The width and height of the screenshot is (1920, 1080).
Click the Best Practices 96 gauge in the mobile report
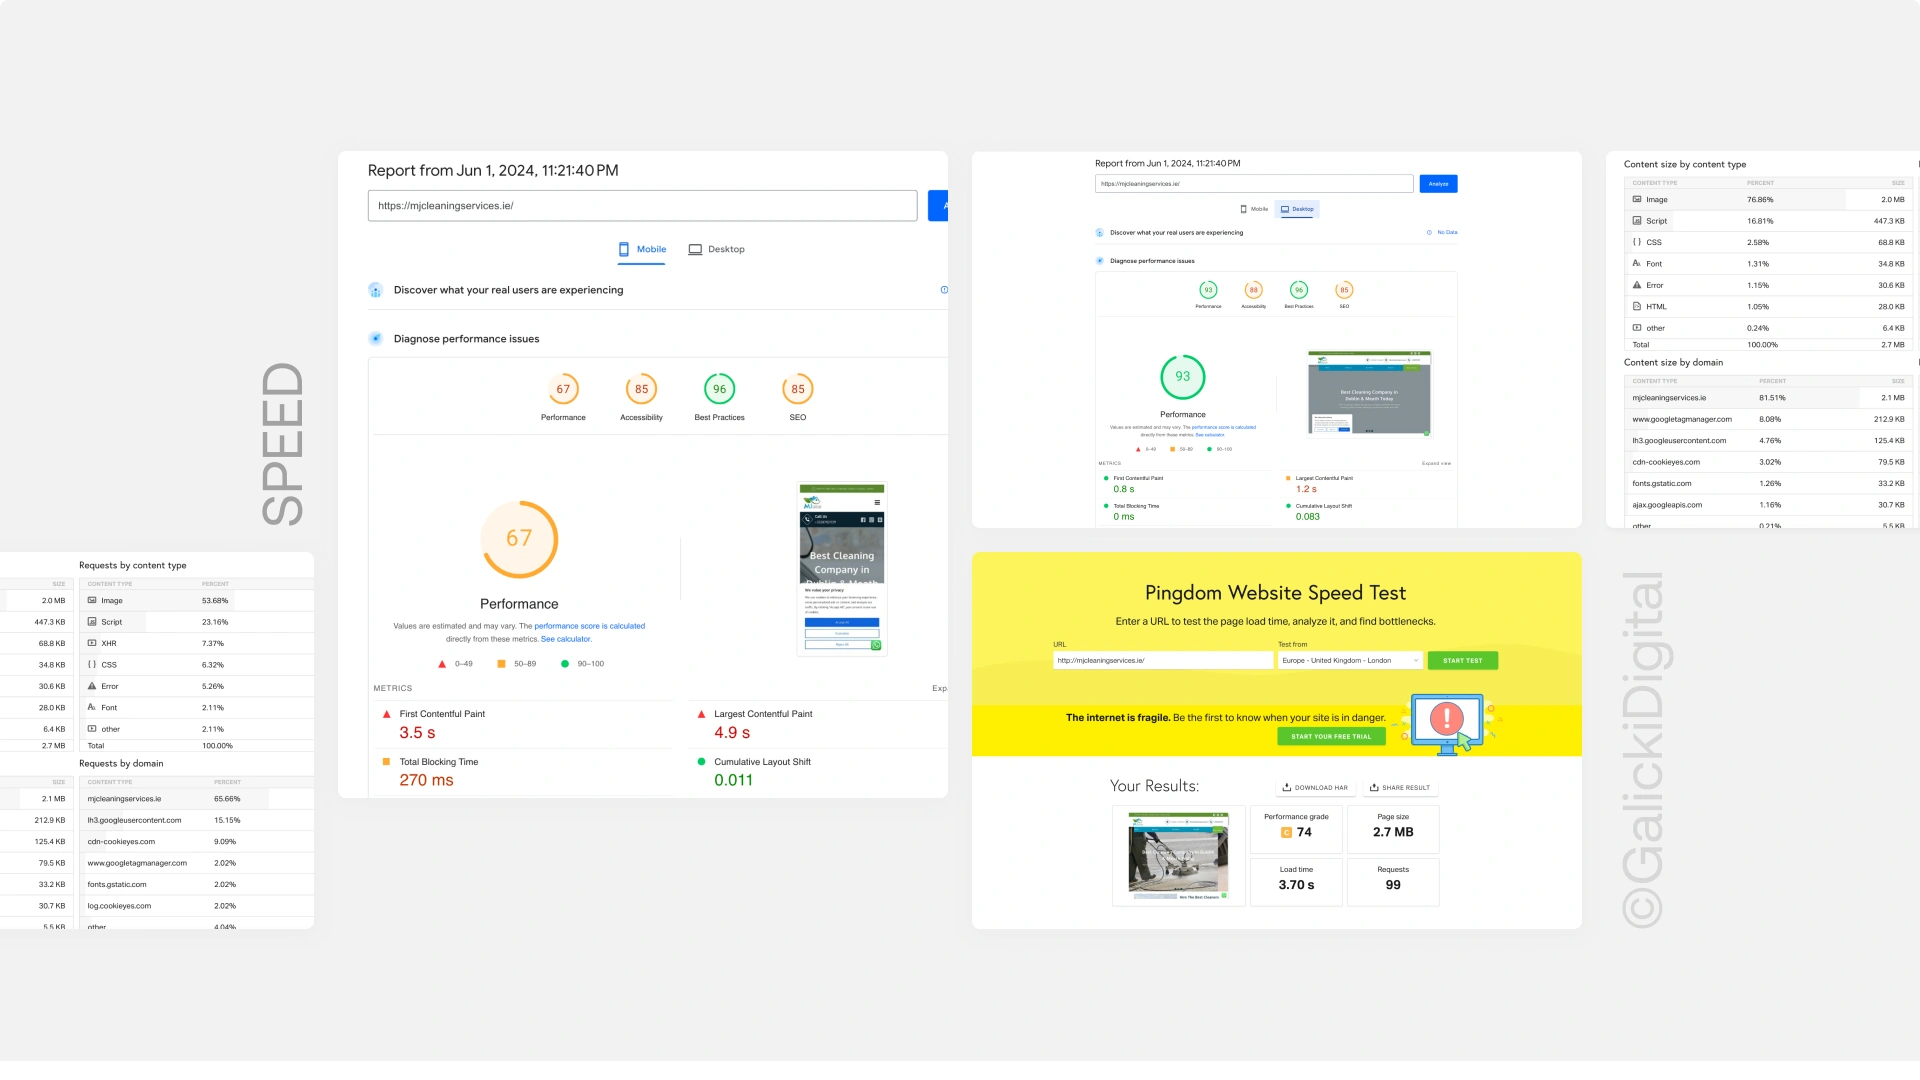point(719,389)
